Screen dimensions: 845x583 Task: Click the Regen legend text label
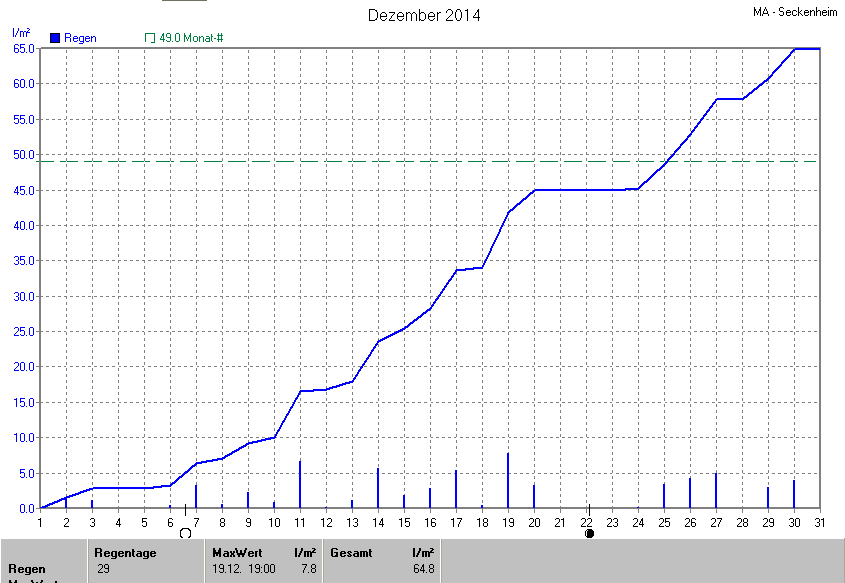pos(80,38)
